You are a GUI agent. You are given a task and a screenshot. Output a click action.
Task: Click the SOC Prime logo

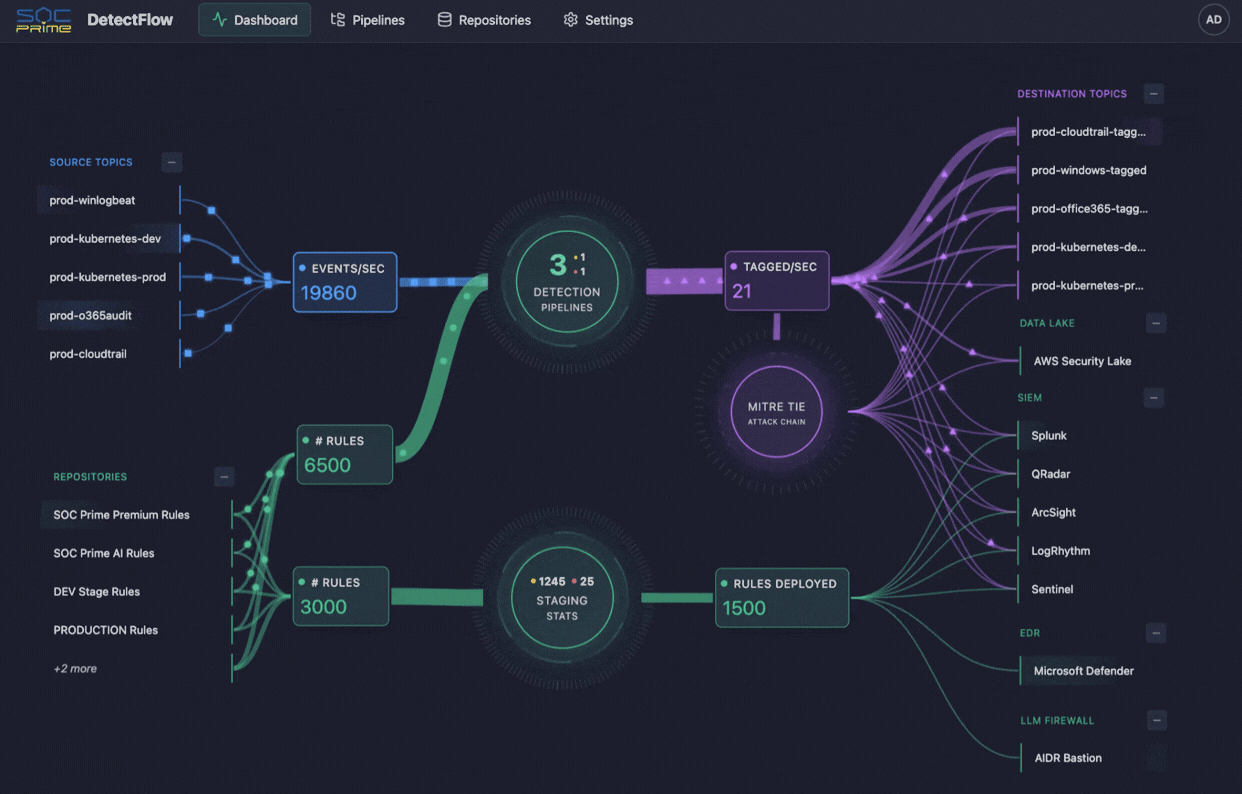(x=44, y=19)
